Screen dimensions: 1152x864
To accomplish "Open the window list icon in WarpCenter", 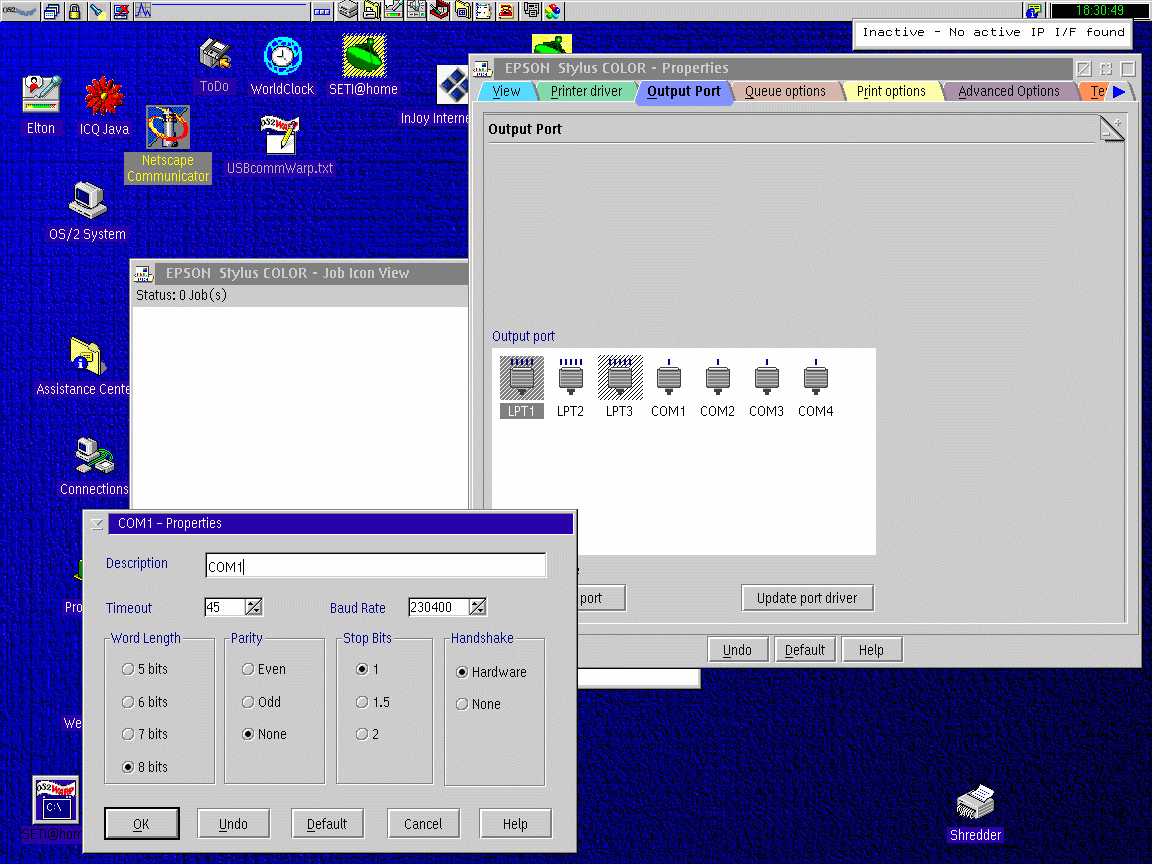I will click(x=52, y=10).
